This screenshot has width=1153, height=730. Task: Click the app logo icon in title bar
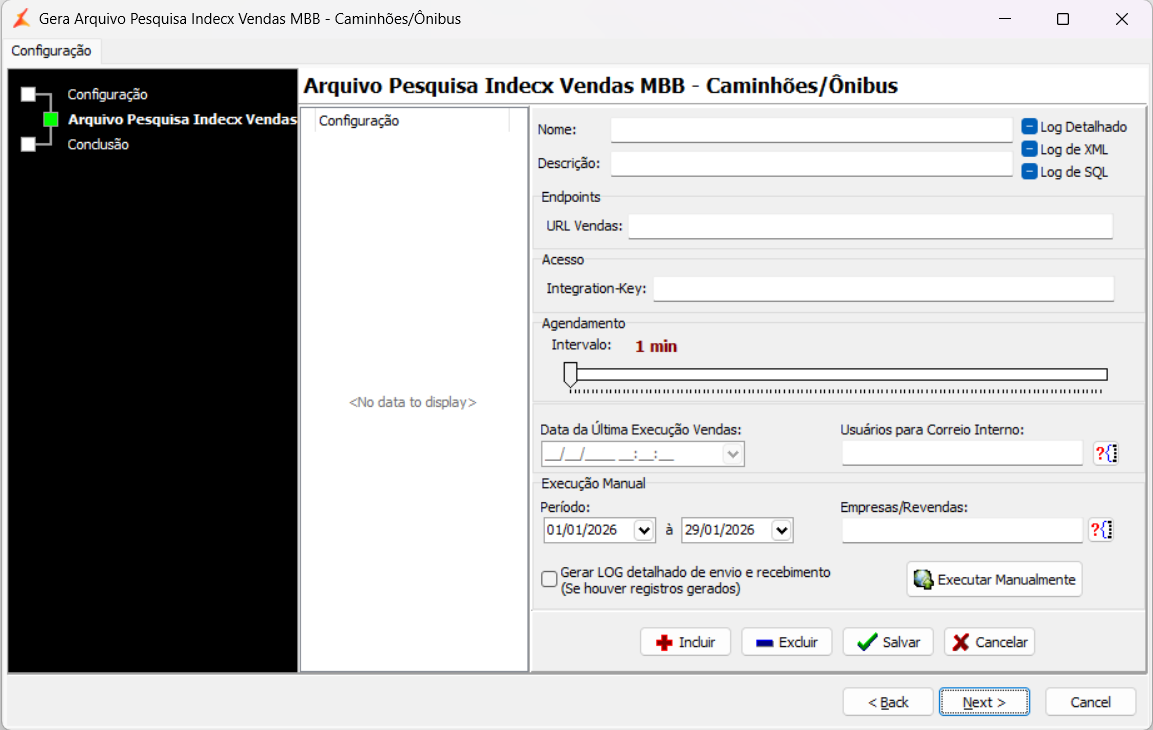pos(22,18)
